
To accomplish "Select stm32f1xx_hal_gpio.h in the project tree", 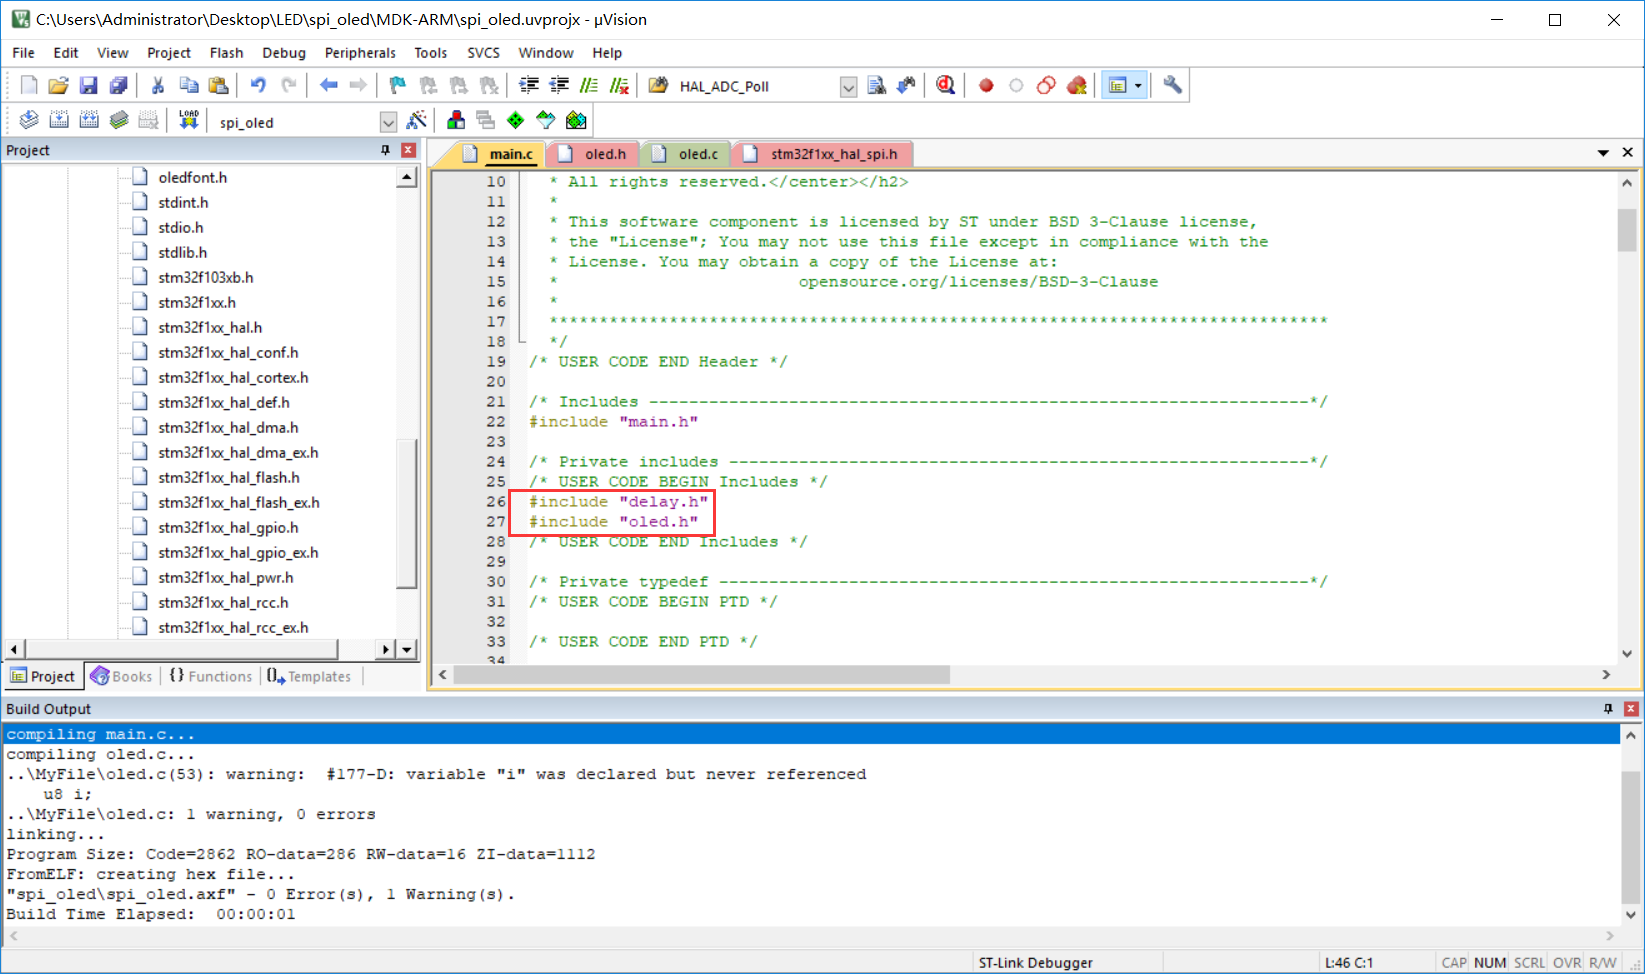I will (228, 527).
